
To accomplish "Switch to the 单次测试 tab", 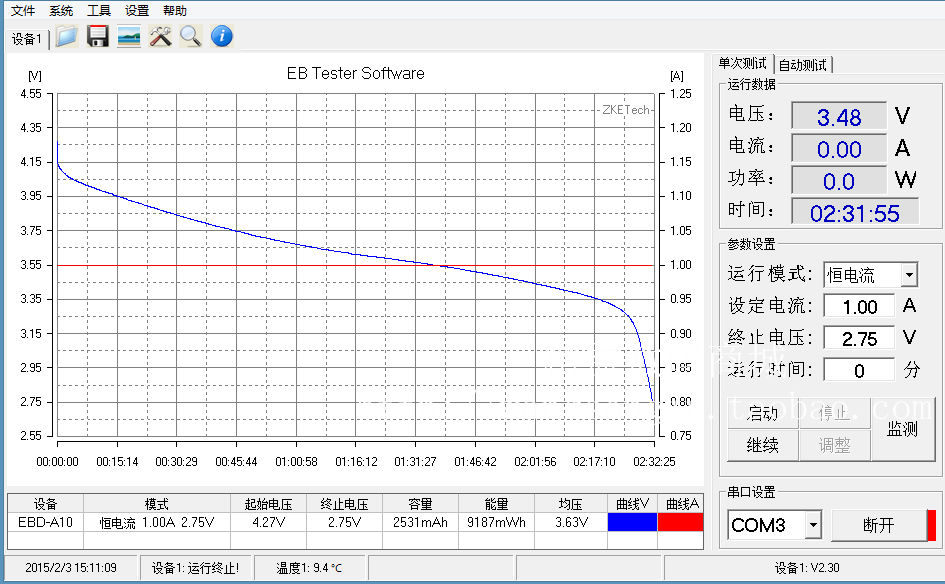I will 742,63.
